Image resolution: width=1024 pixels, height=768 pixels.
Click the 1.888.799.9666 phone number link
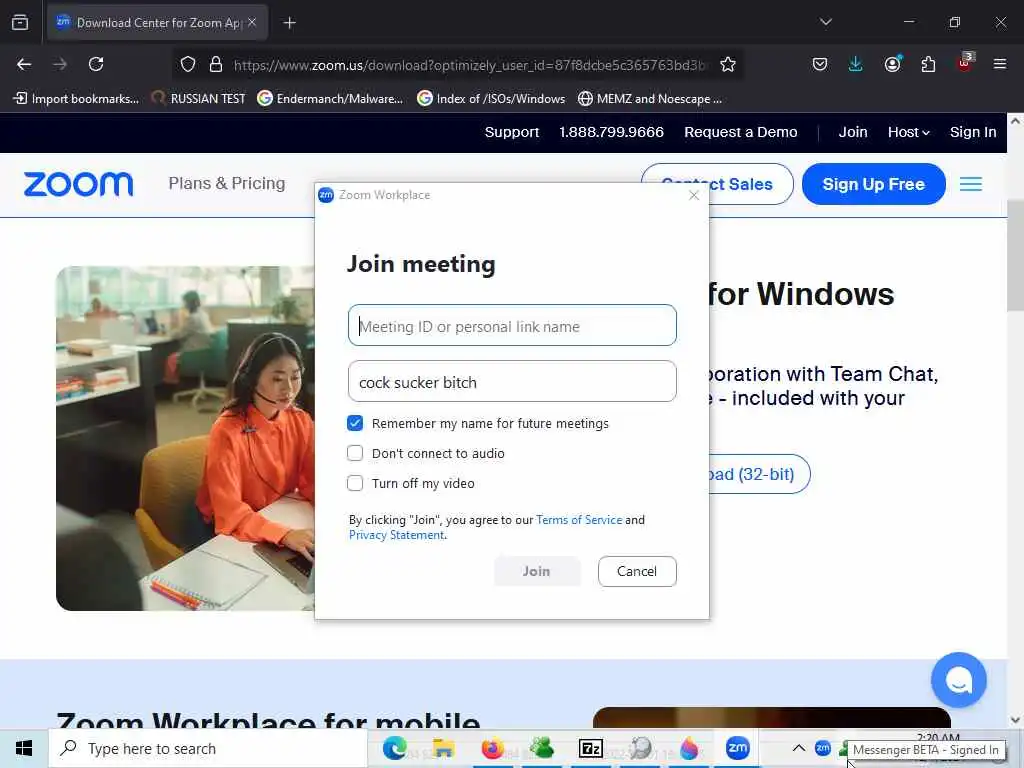pos(611,132)
